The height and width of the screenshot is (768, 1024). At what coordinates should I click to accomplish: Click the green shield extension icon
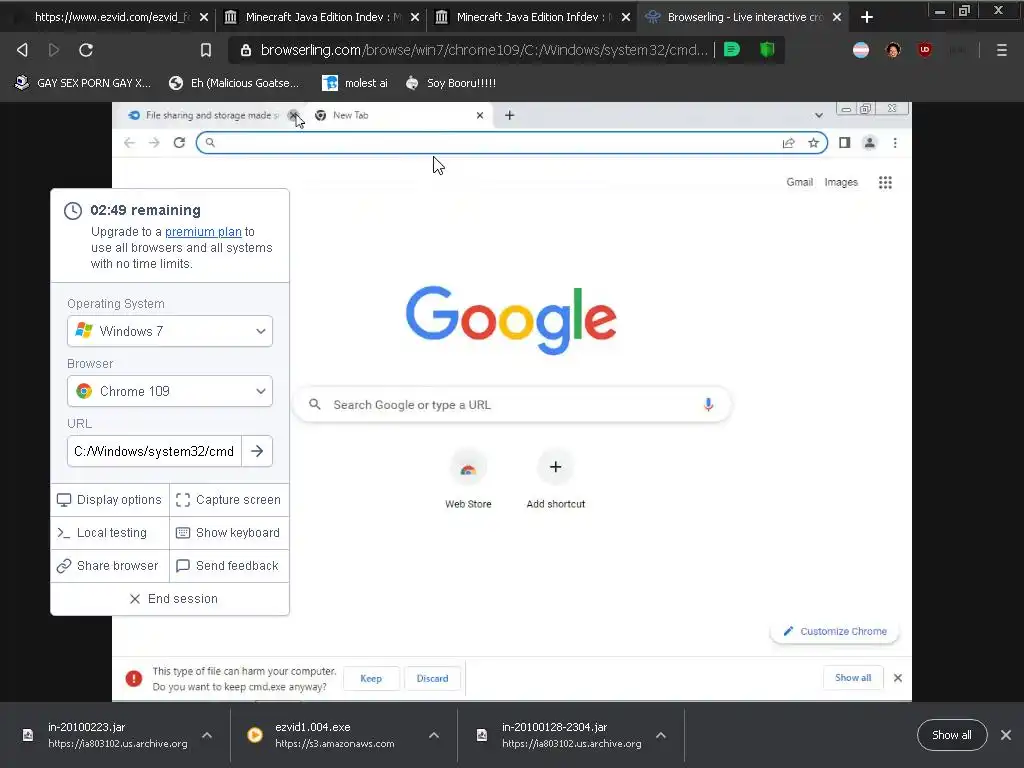tap(767, 50)
